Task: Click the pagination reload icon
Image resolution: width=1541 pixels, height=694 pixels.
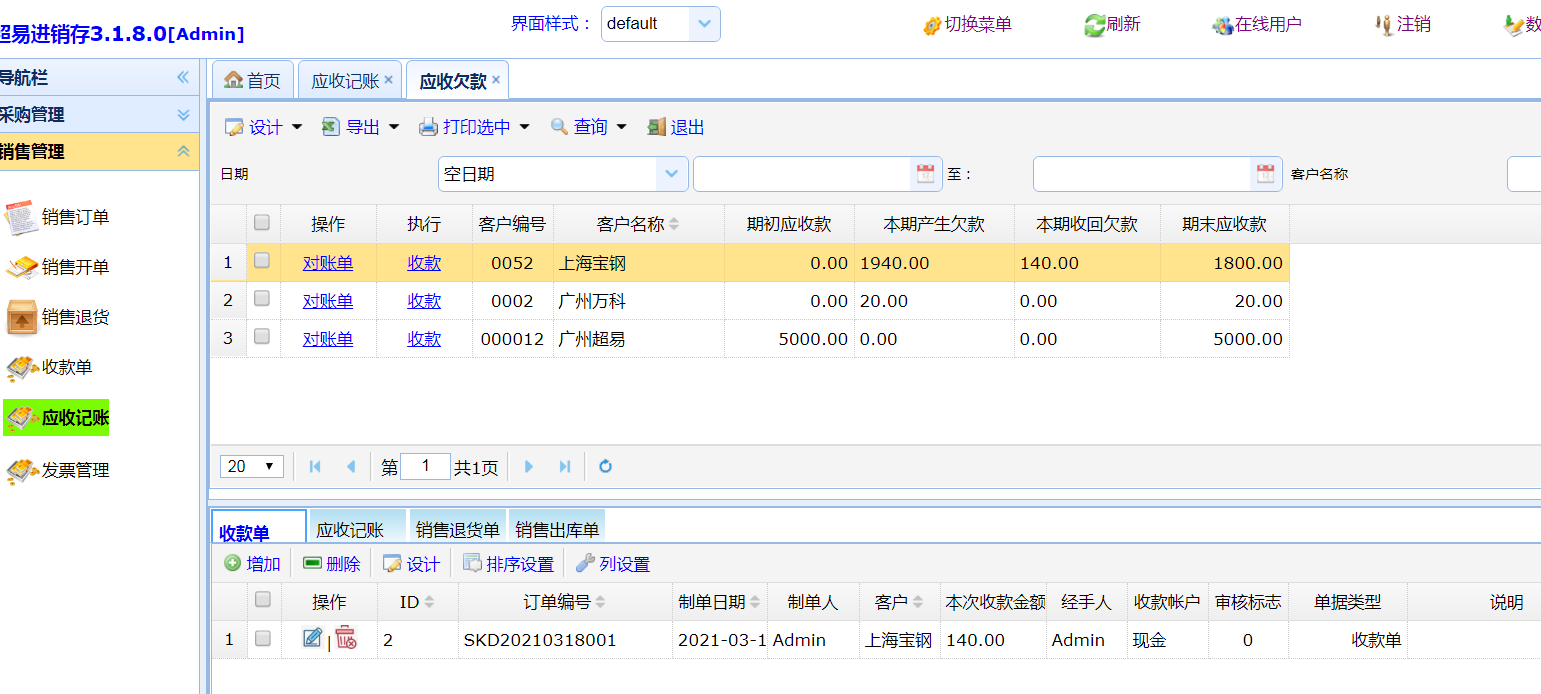Action: pos(605,467)
